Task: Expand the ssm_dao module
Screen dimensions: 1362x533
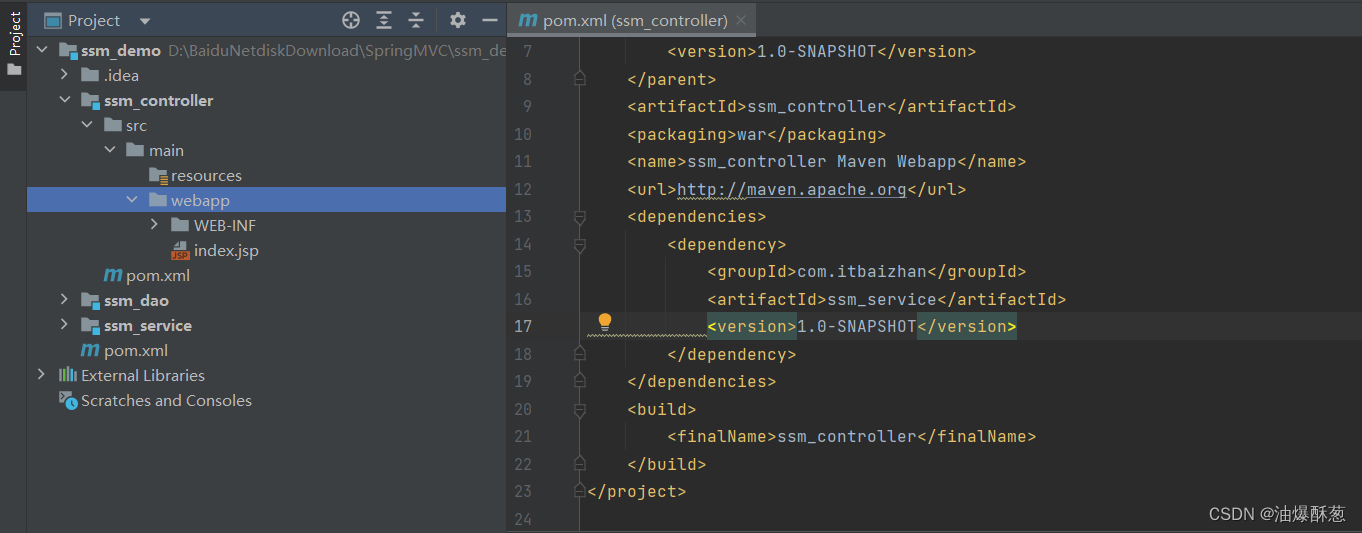Action: tap(64, 300)
